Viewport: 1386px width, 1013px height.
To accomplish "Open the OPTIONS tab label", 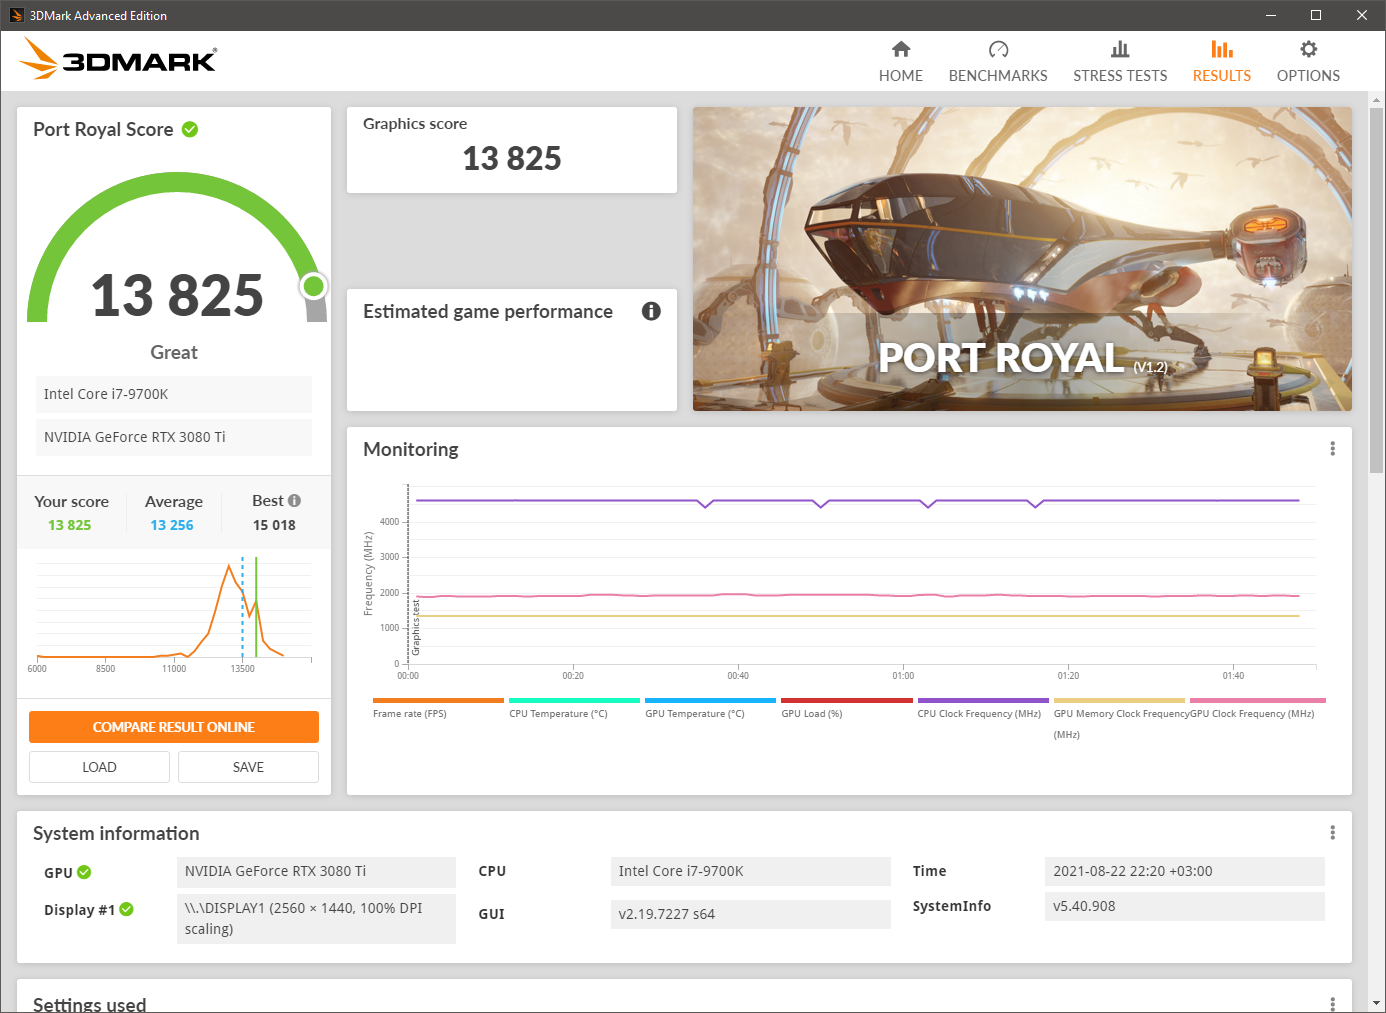I will (1308, 76).
